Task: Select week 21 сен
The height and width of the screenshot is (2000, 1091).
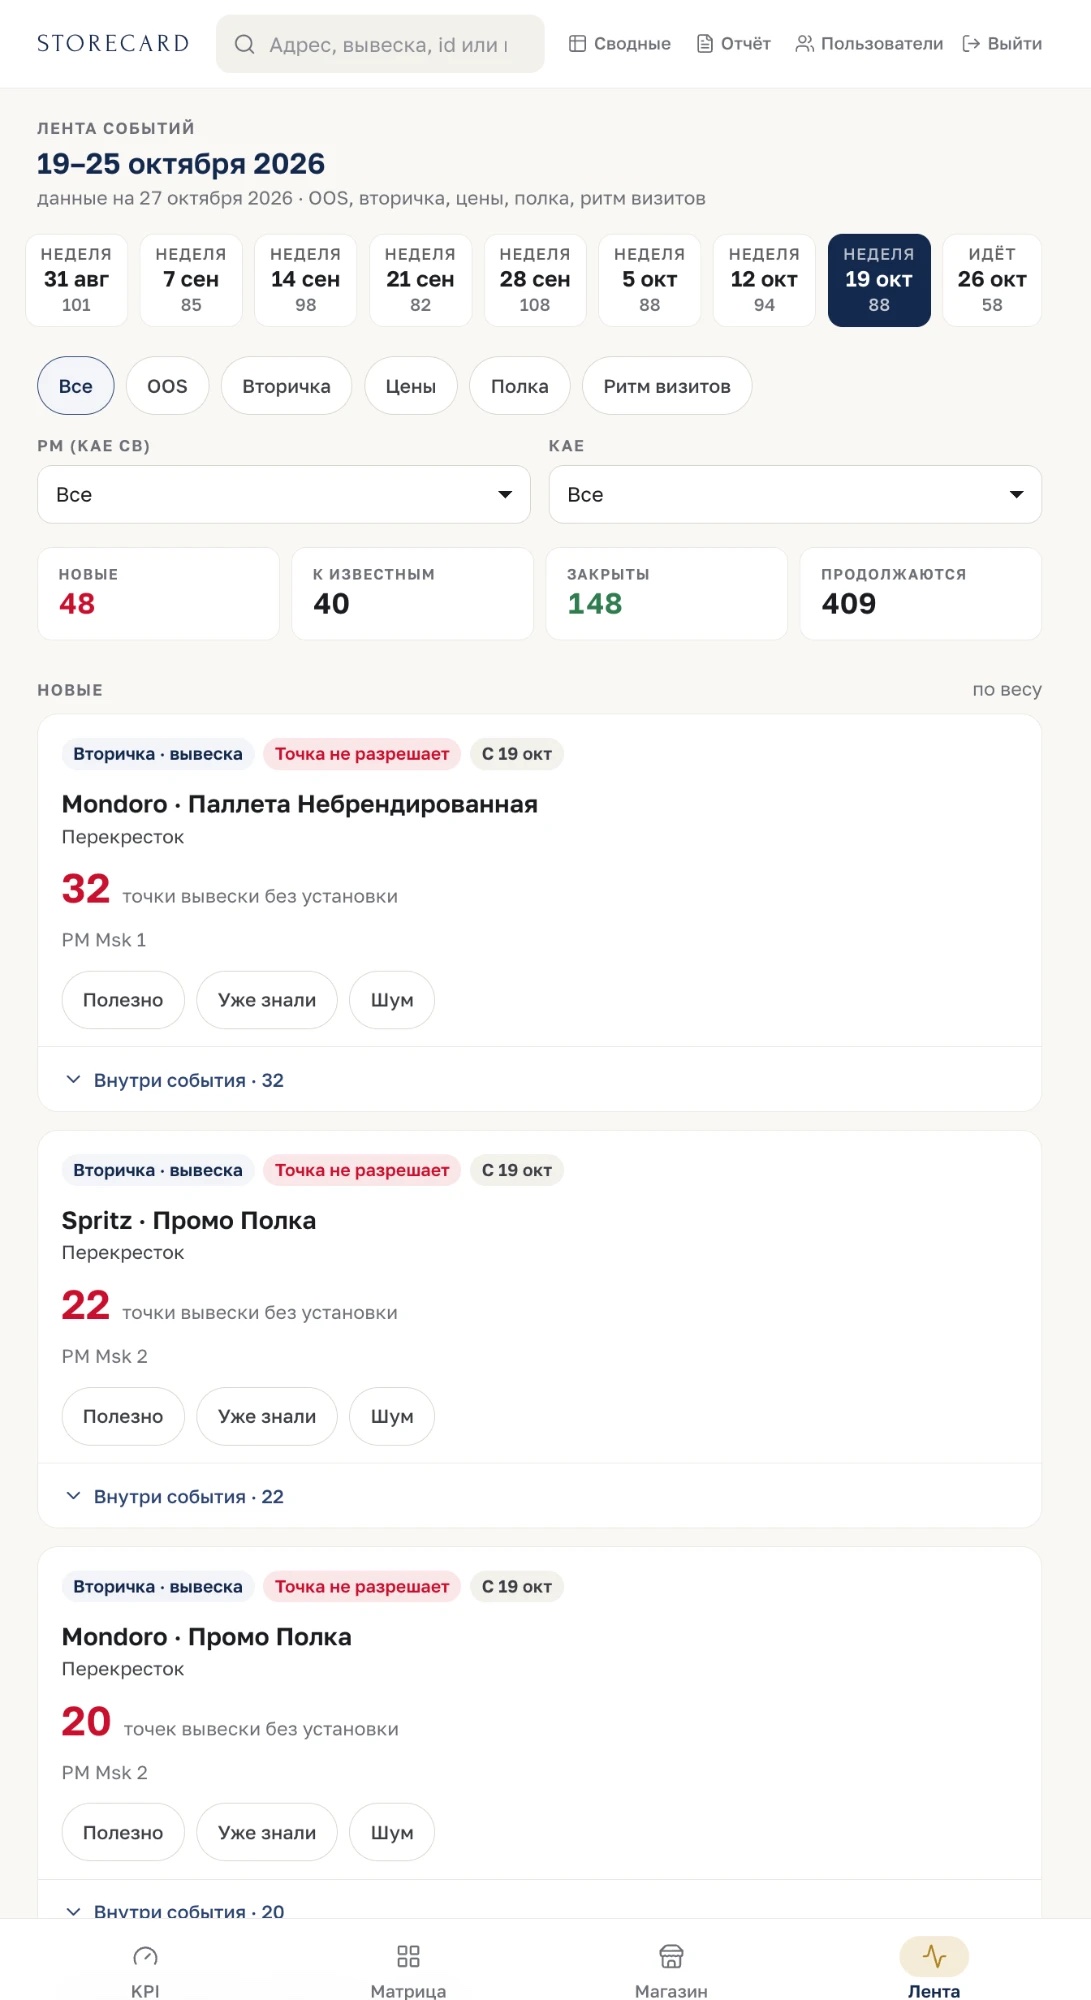Action: (x=420, y=280)
